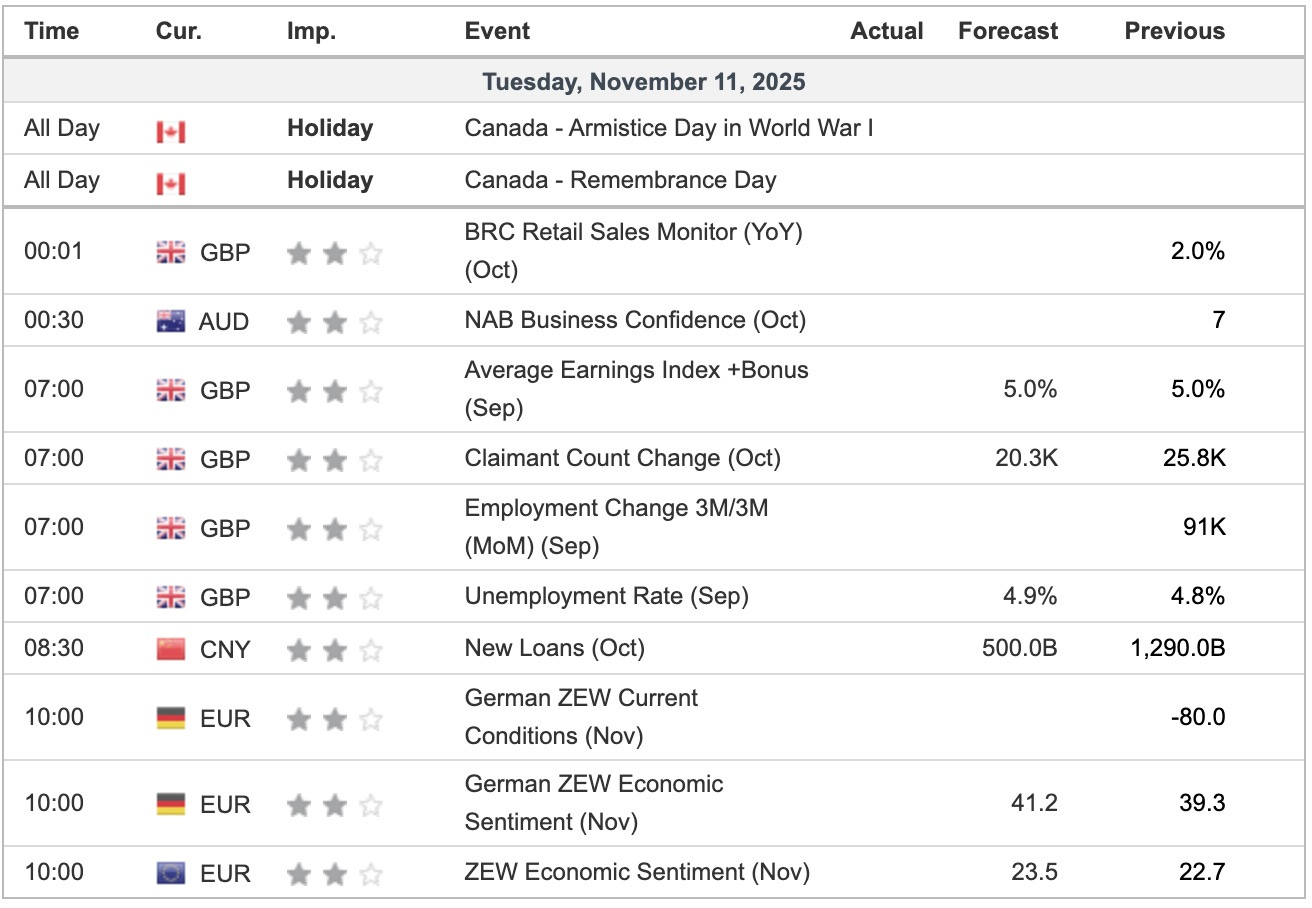Click the importance stars for Unemployment Rate
This screenshot has height=908, width=1312.
click(334, 598)
